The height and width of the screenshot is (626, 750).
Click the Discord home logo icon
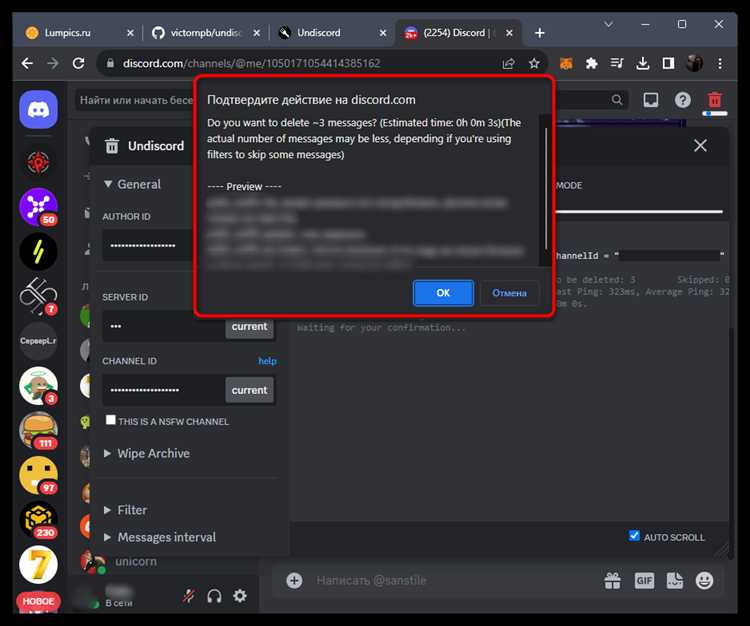38,110
